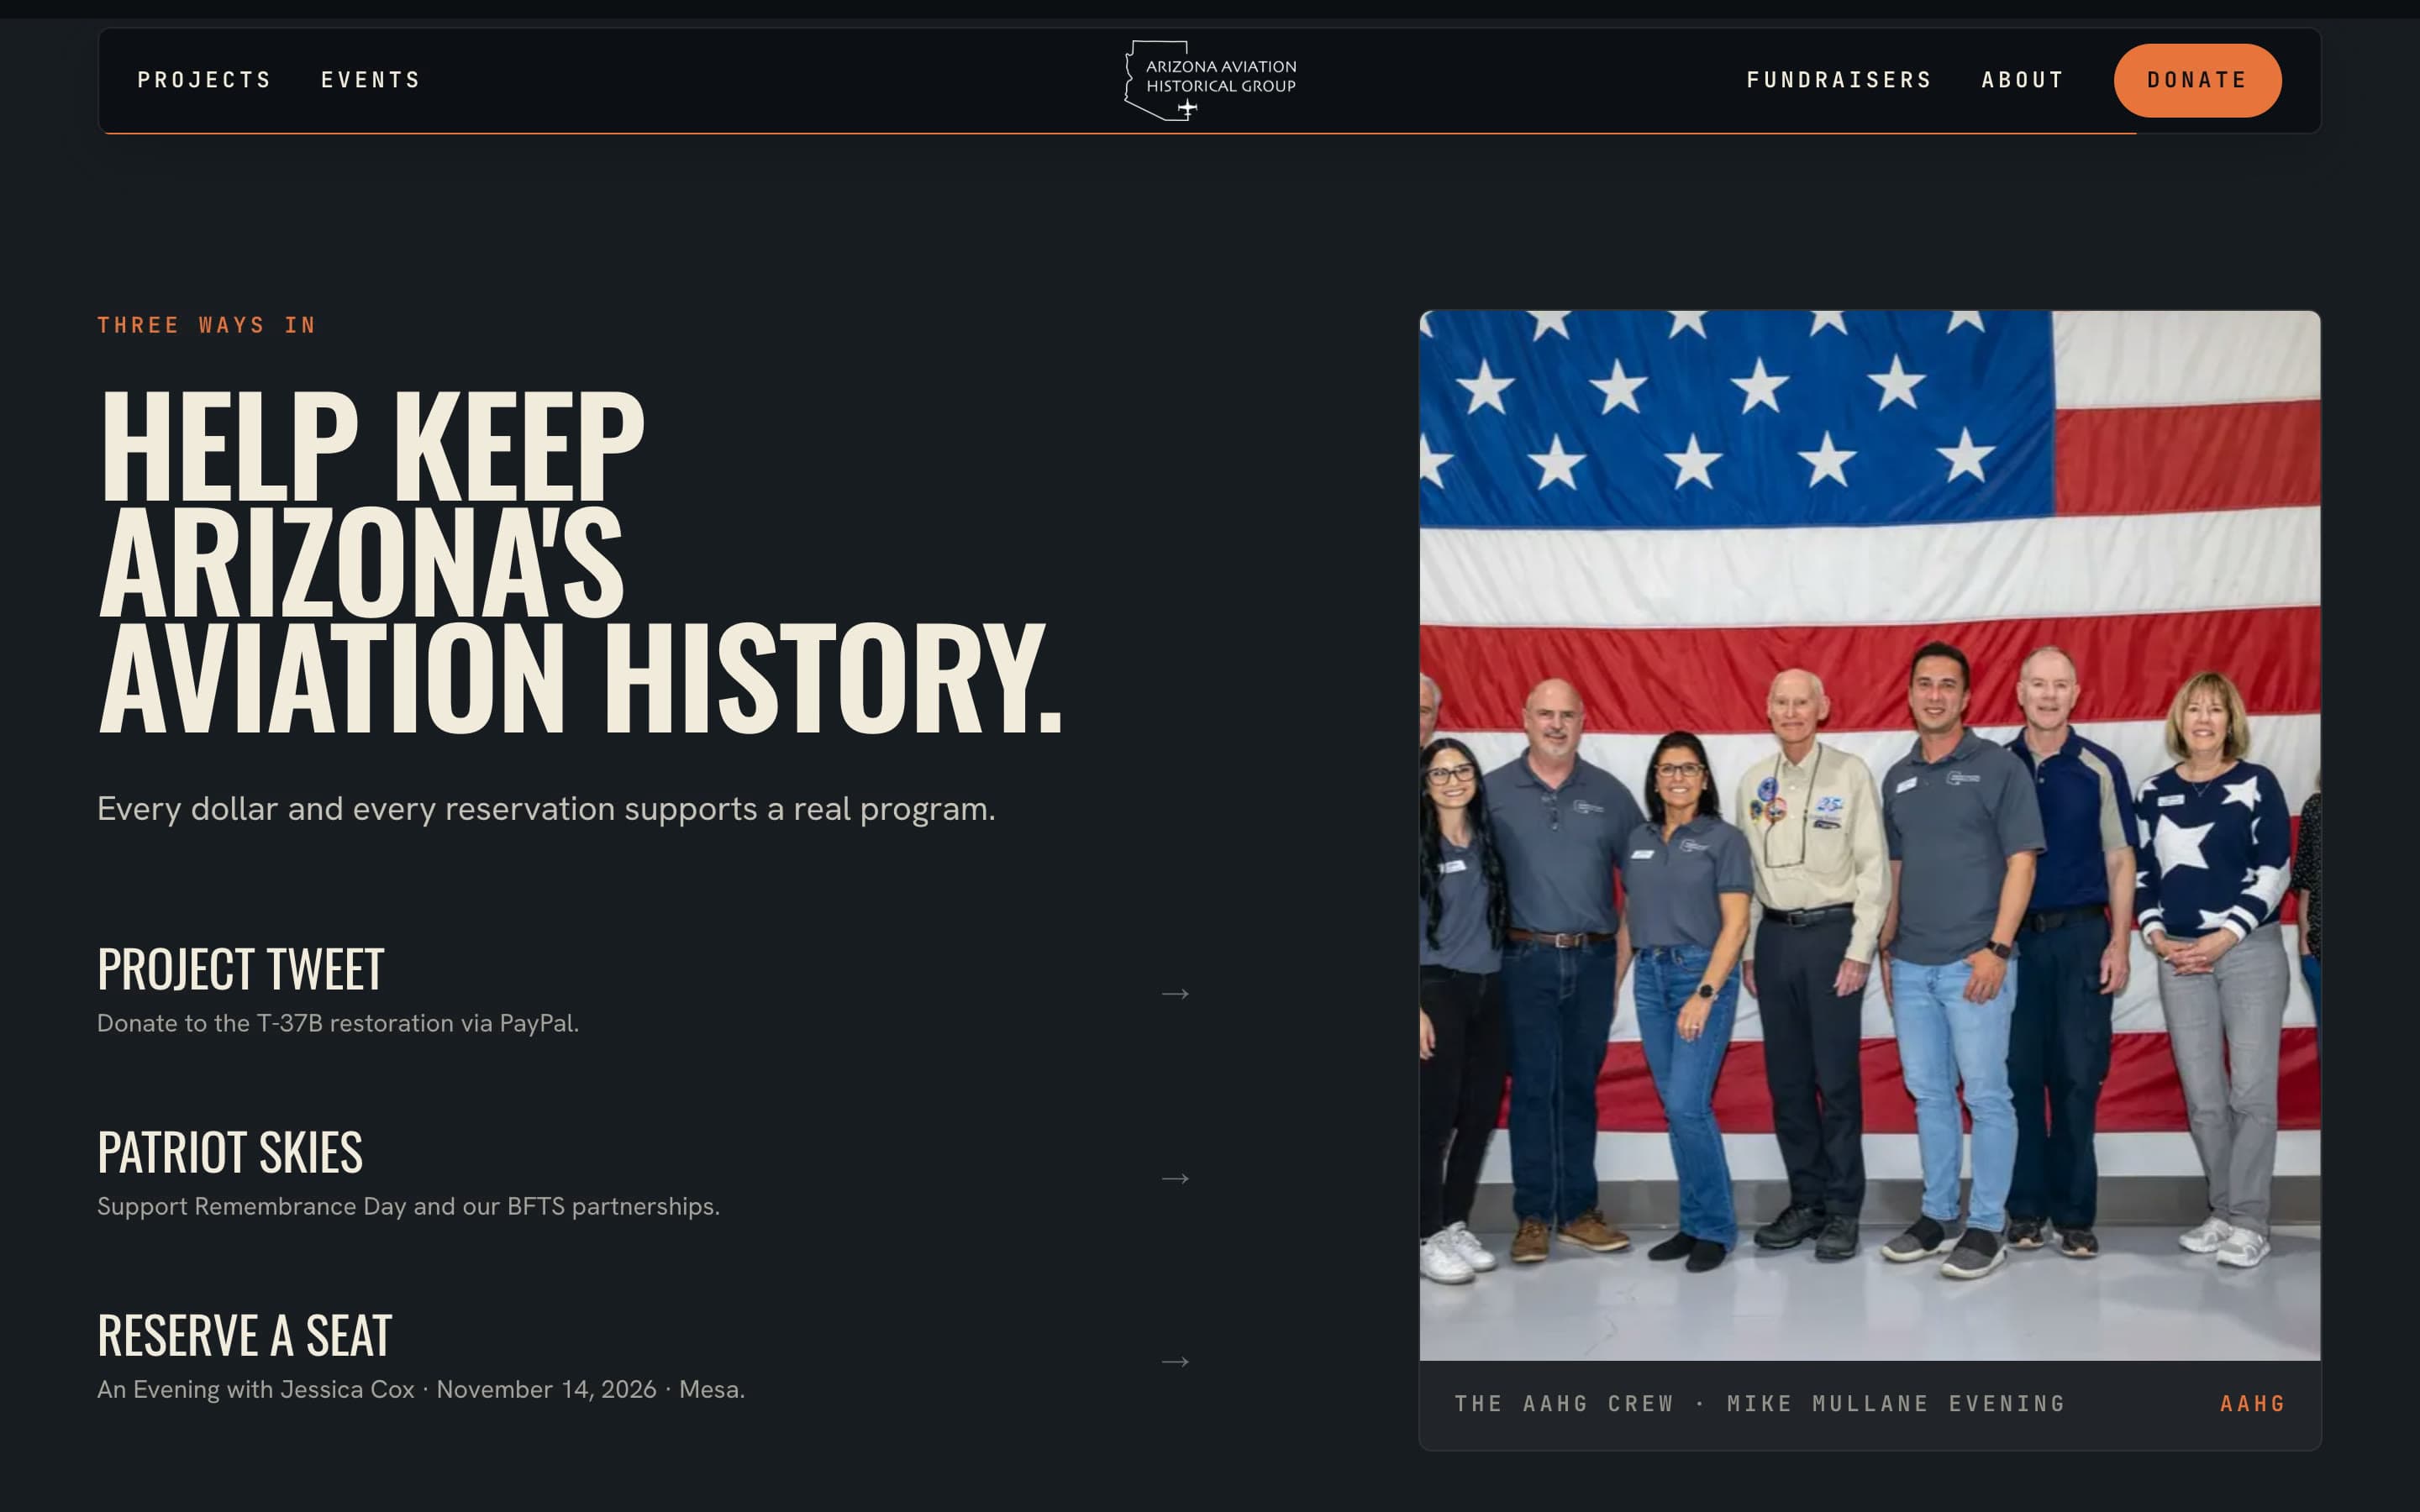Click the orange Donate button
The width and height of the screenshot is (2420, 1512).
[2197, 80]
